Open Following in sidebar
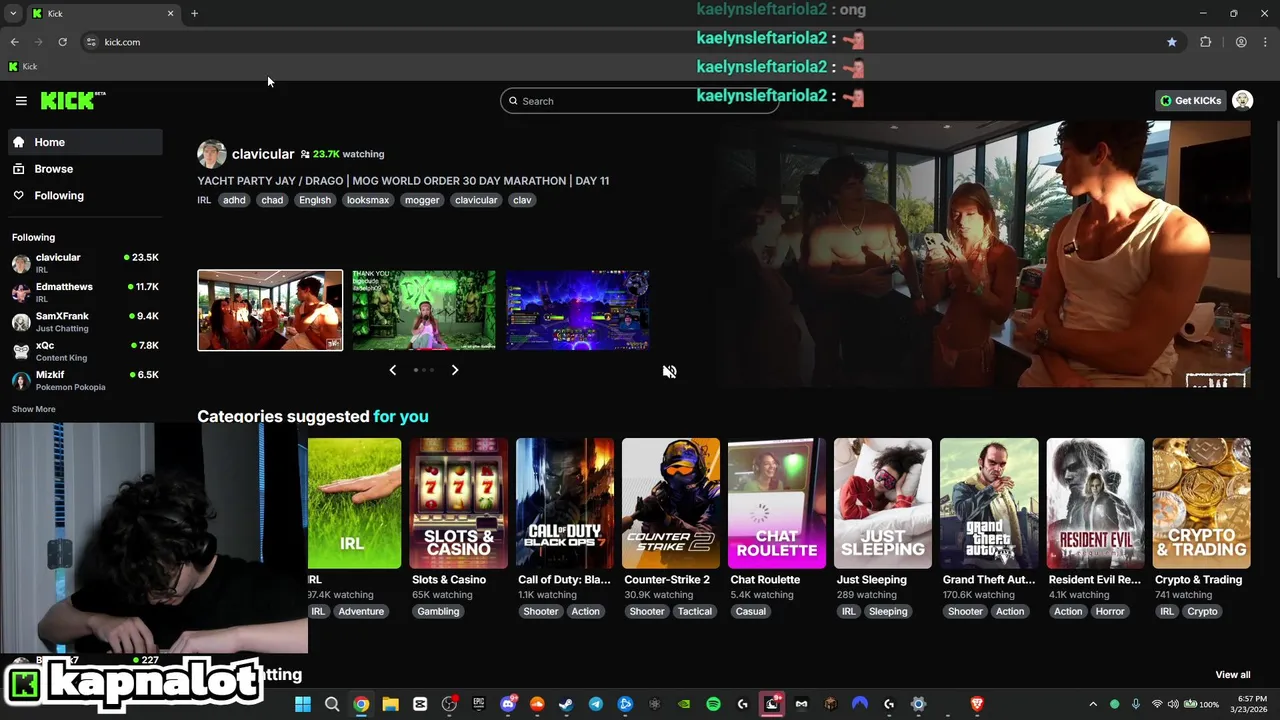1280x720 pixels. pos(85,196)
